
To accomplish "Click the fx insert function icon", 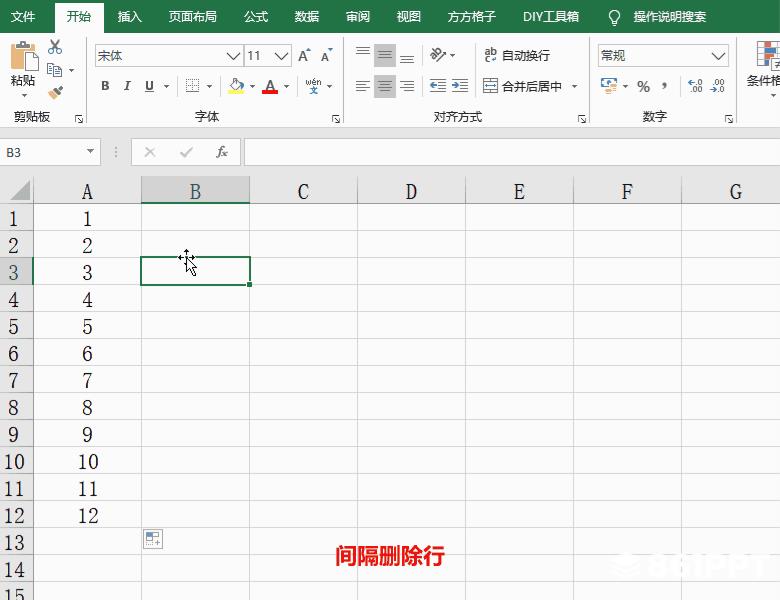I will pyautogui.click(x=222, y=152).
